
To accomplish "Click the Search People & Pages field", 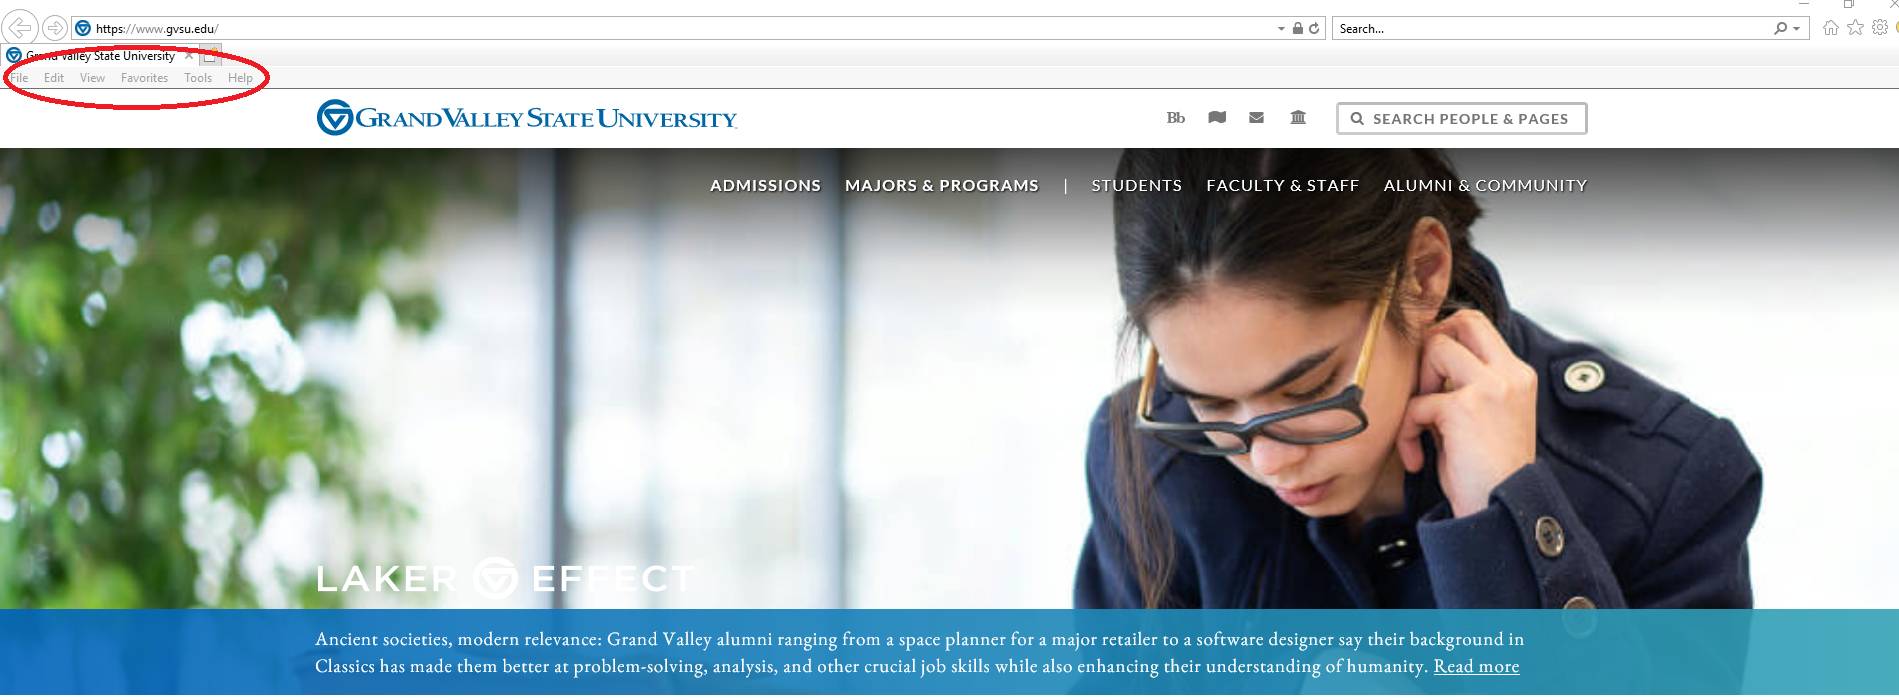I will pyautogui.click(x=1461, y=118).
